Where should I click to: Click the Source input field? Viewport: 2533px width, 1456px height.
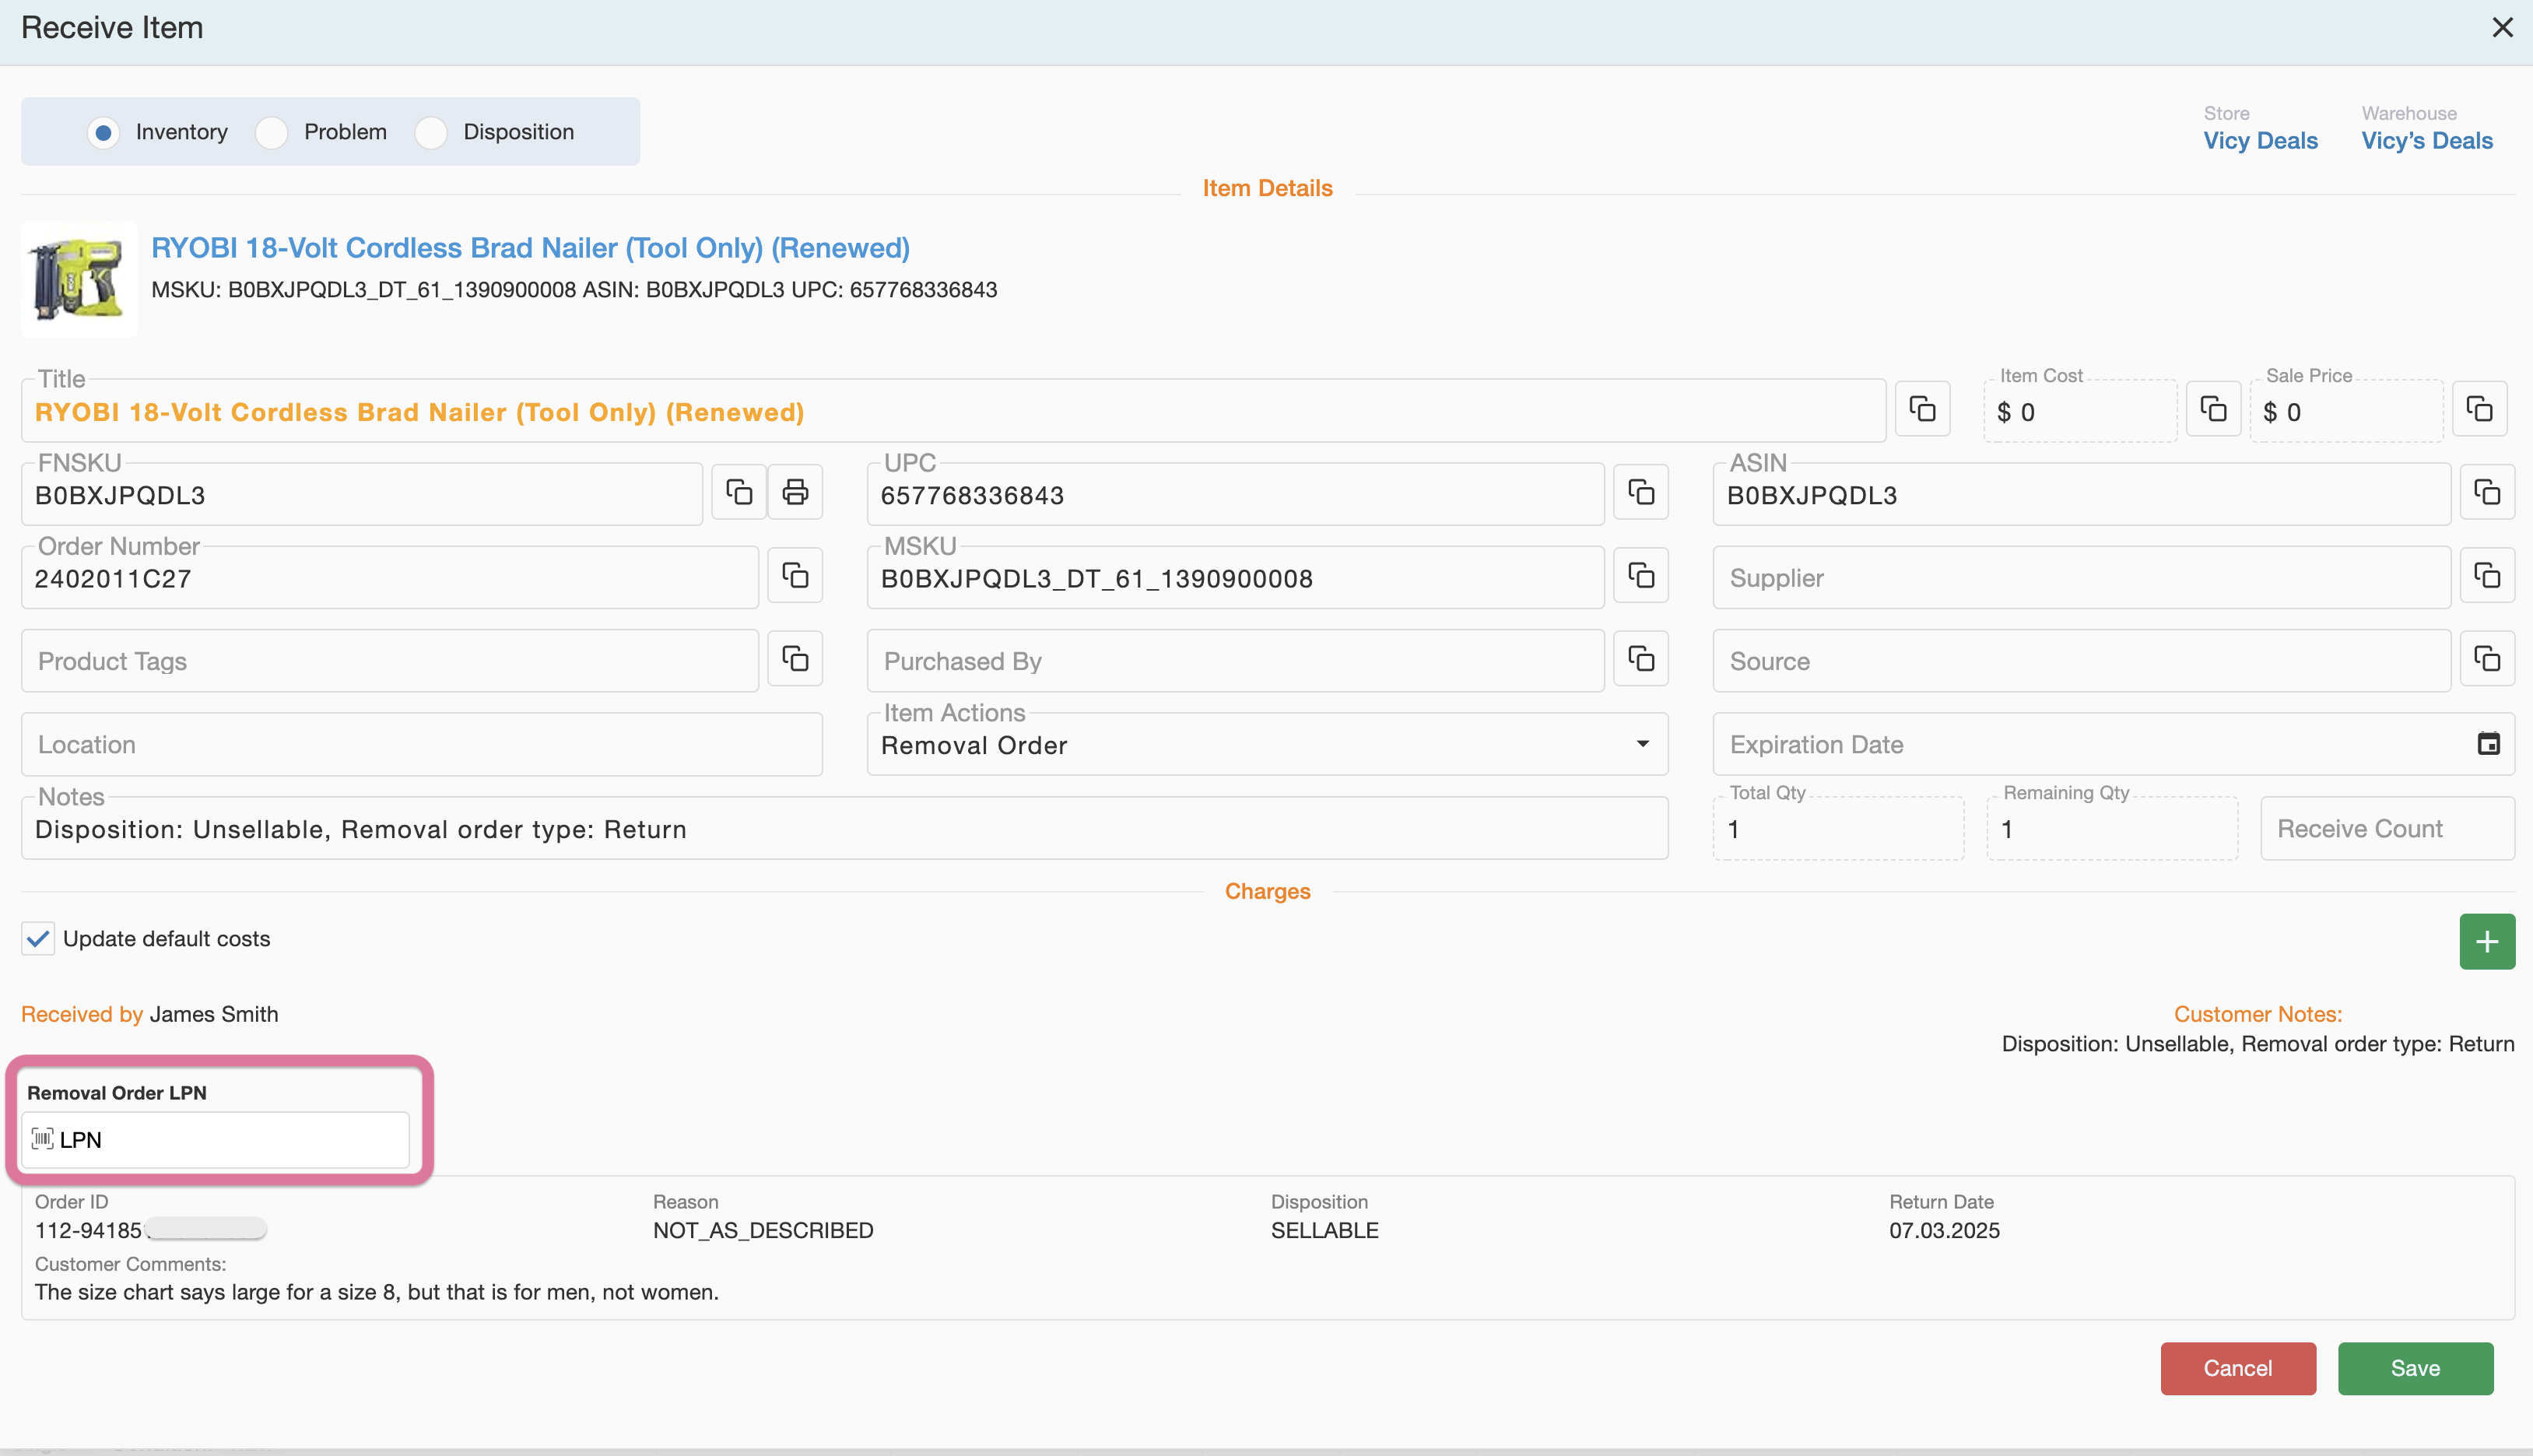point(2081,661)
